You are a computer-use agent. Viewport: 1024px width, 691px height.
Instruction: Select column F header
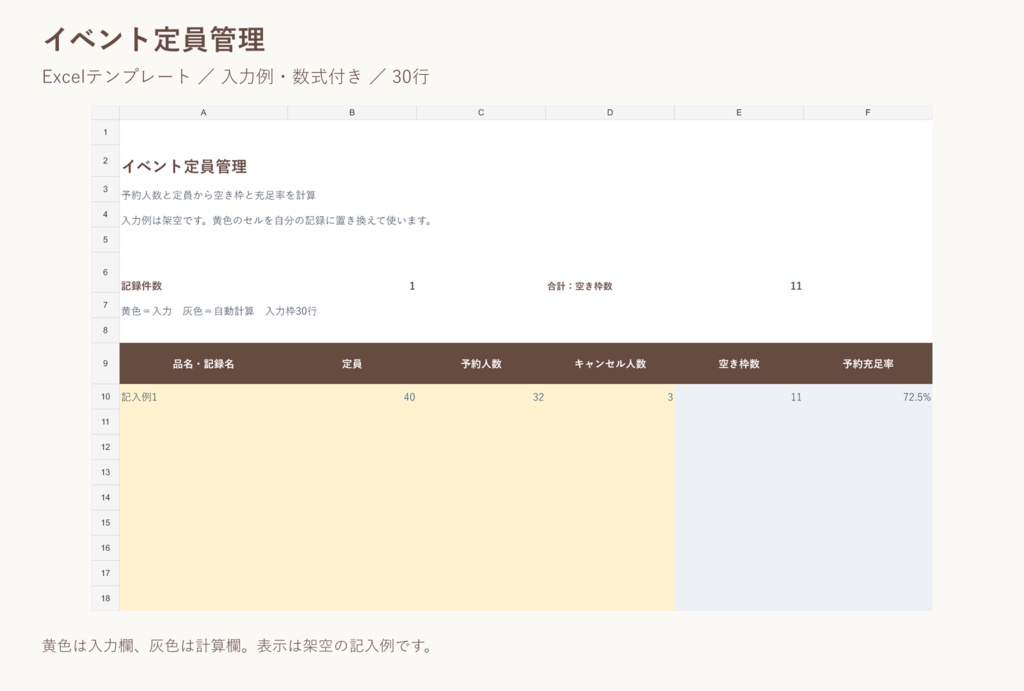868,112
